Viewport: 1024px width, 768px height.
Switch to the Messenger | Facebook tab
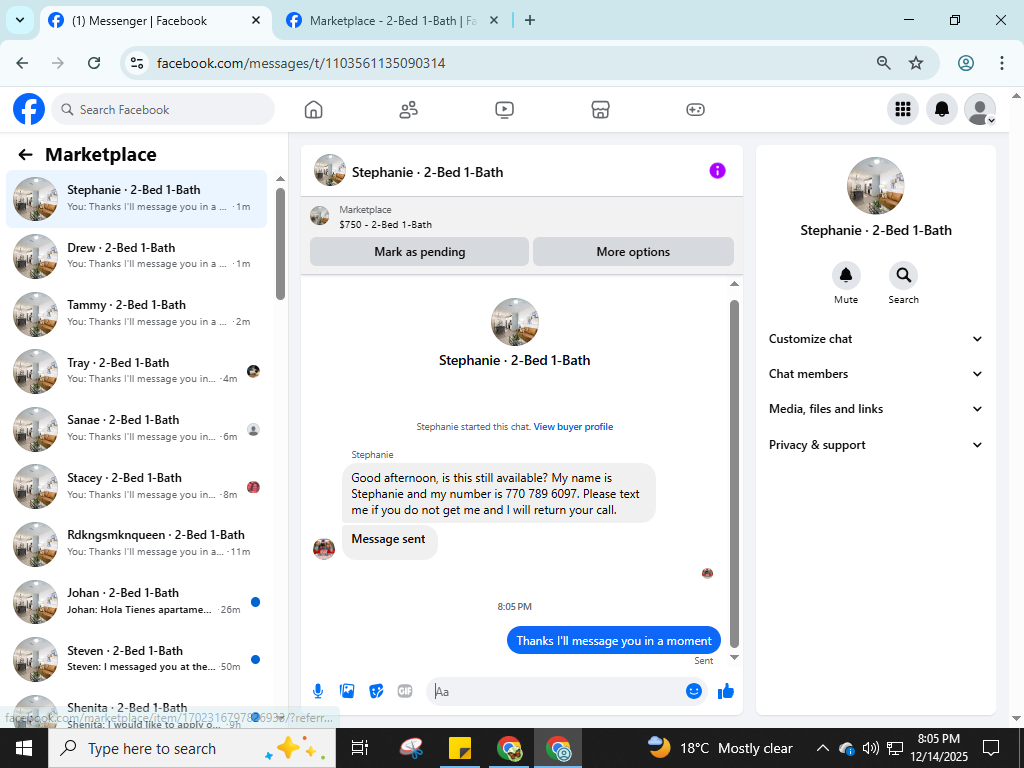[x=155, y=21]
